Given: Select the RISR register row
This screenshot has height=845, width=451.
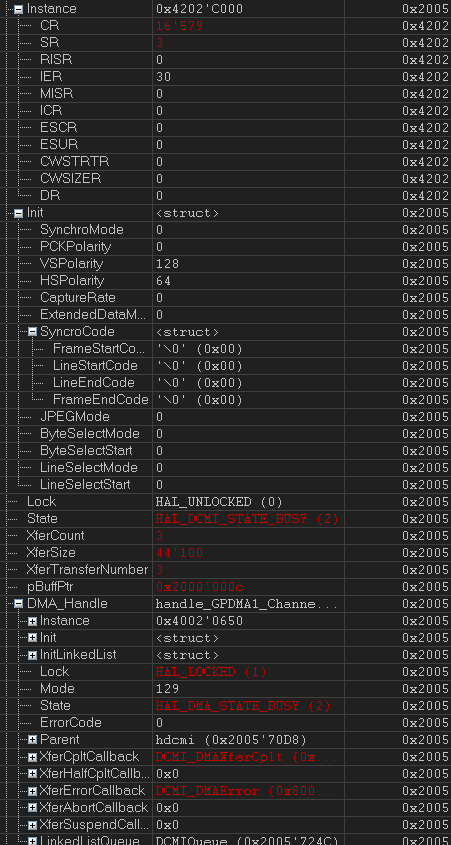Looking at the screenshot, I should pos(225,59).
